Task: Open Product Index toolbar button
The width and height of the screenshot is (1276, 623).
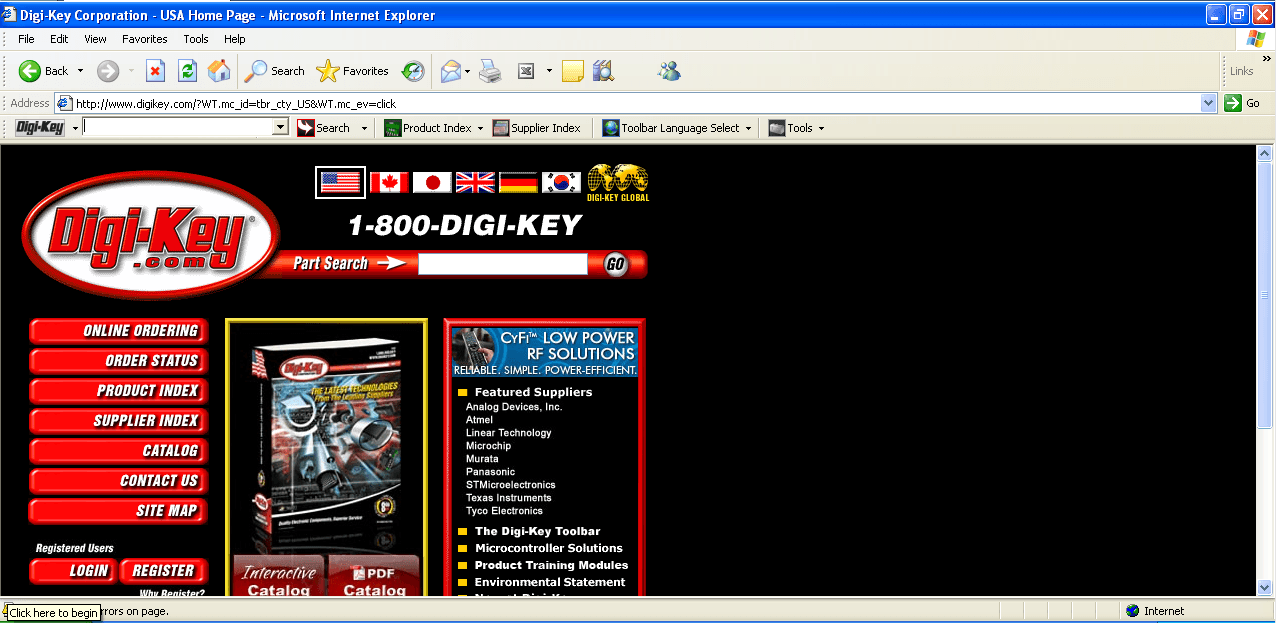Action: pos(427,128)
